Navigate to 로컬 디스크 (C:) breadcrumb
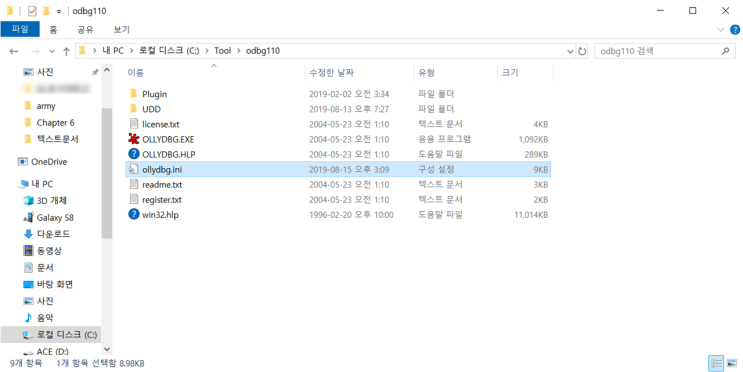This screenshot has width=743, height=372. point(169,51)
